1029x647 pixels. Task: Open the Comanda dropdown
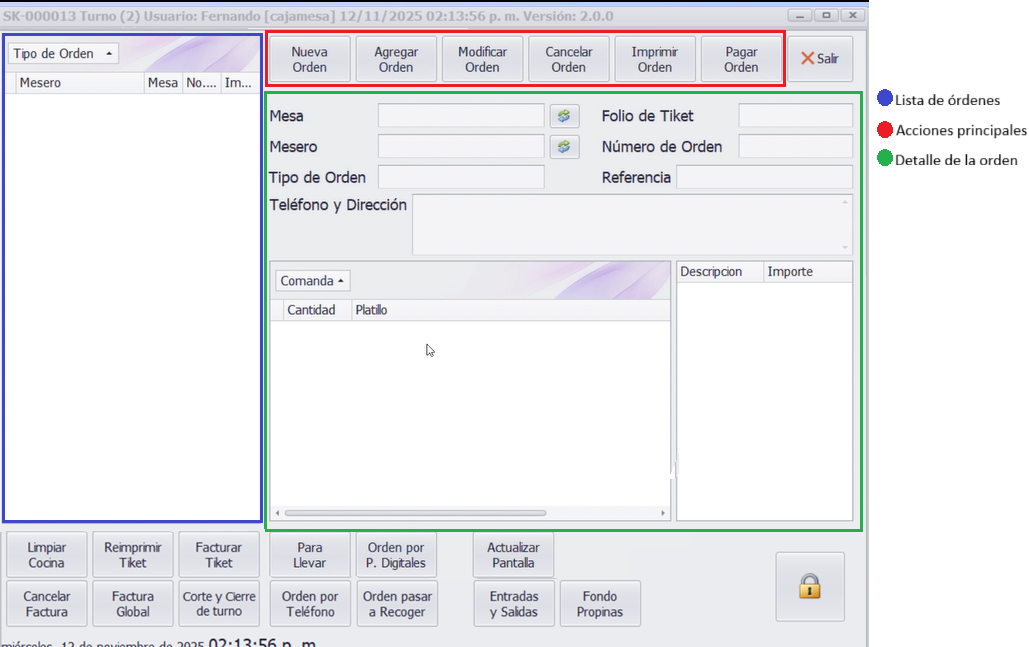click(x=312, y=281)
